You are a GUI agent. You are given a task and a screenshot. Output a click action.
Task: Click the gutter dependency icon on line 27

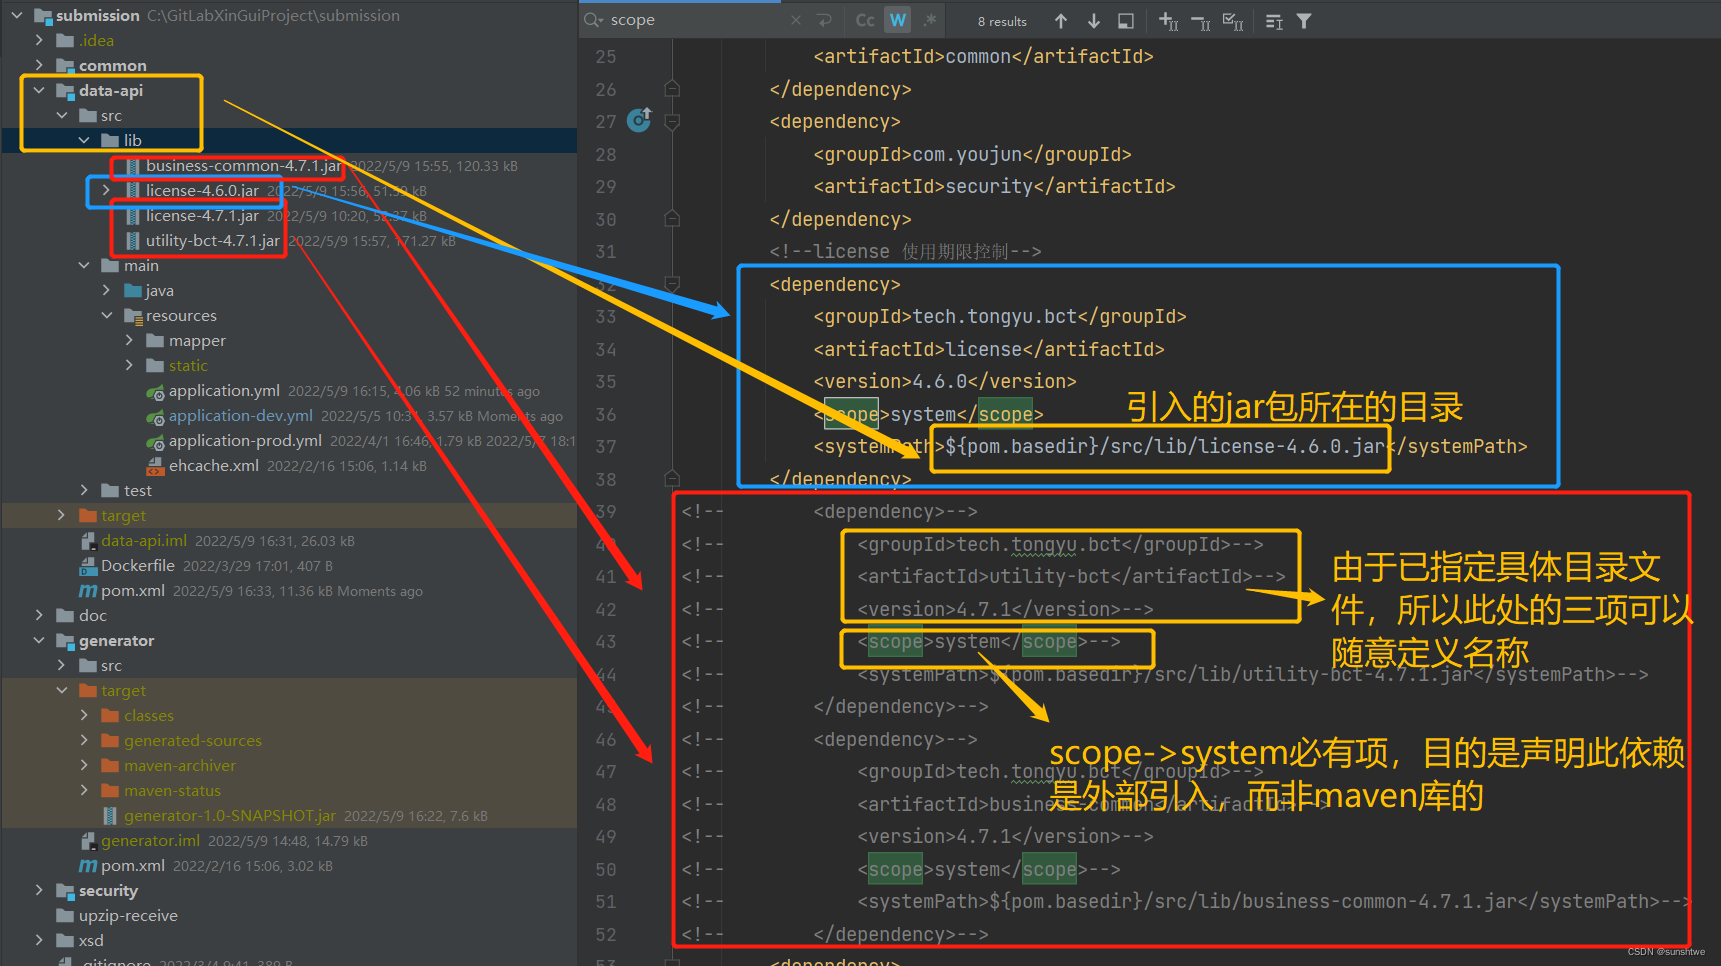639,120
